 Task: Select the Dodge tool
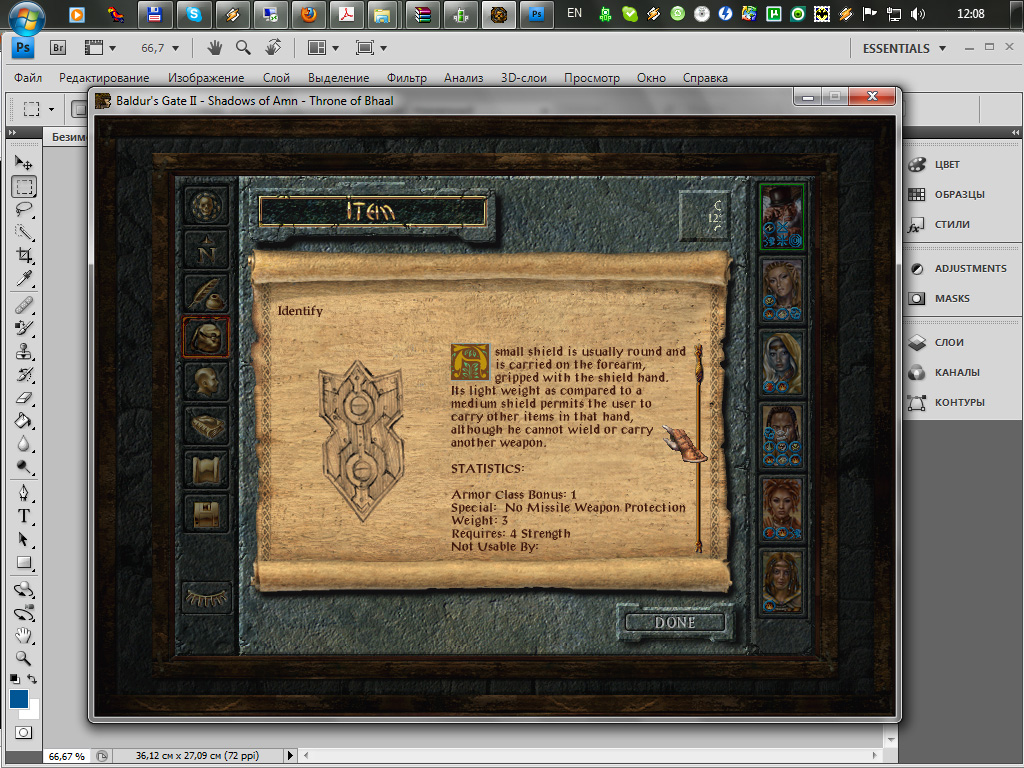pos(24,468)
